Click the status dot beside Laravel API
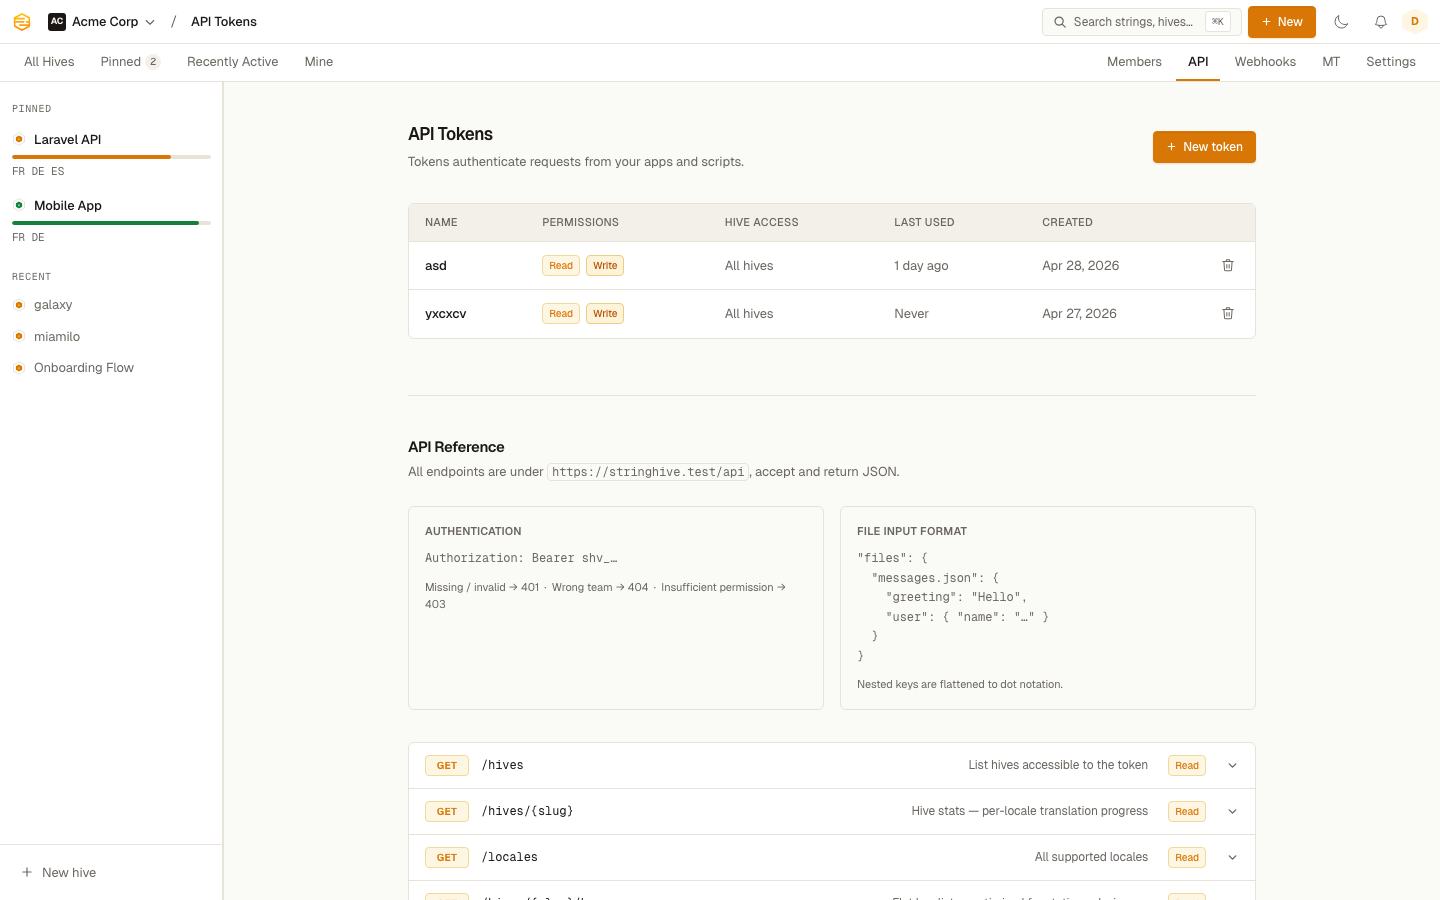This screenshot has width=1440, height=900. (19, 140)
